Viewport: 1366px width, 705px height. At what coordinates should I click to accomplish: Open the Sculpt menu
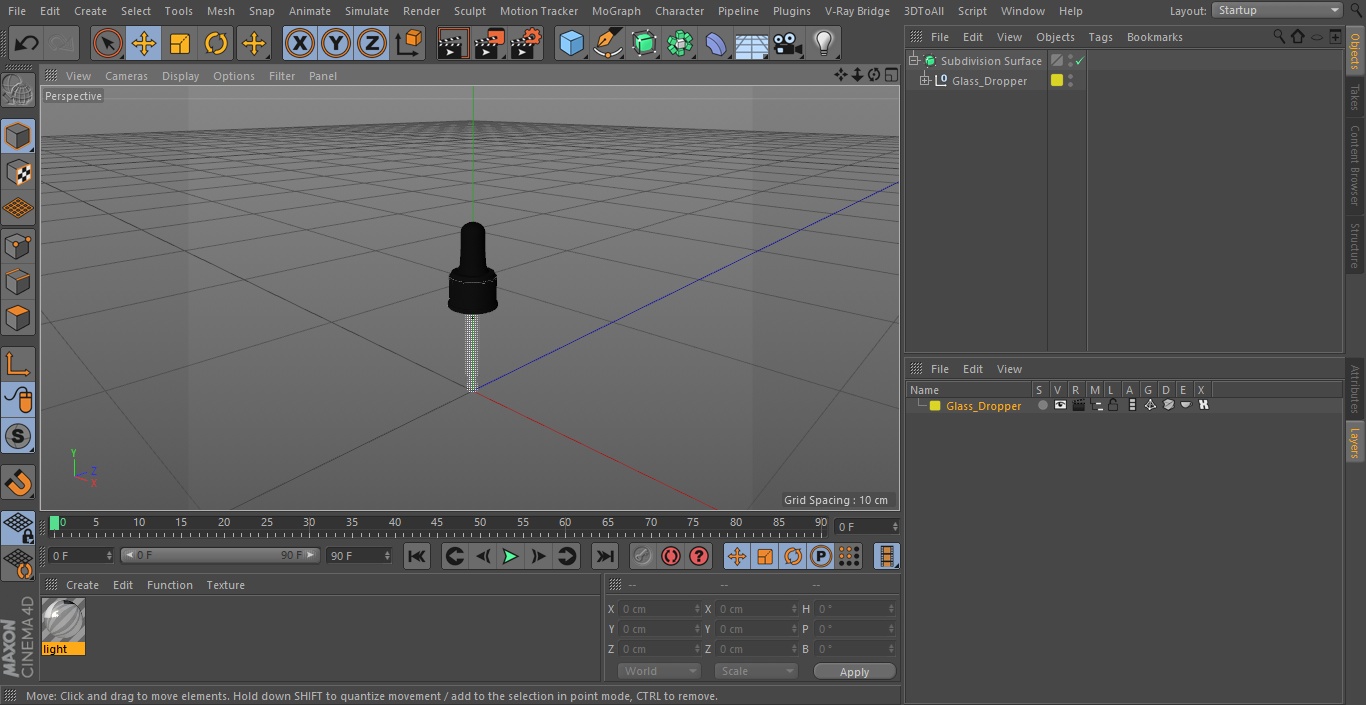click(x=470, y=11)
